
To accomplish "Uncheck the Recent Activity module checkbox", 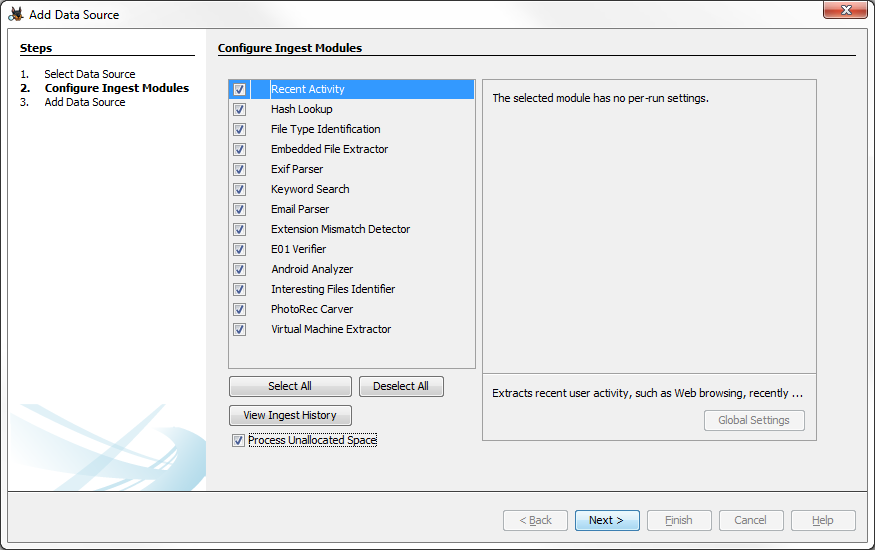I will pos(240,90).
